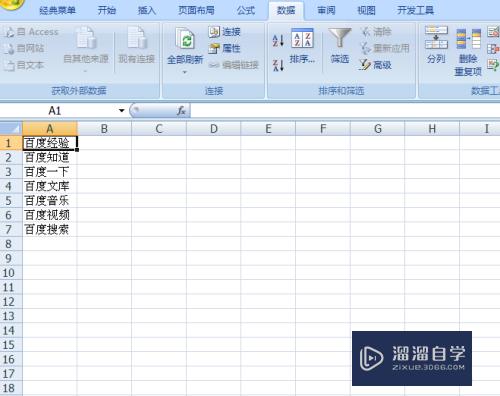Open the 审阅 tab

tap(326, 10)
